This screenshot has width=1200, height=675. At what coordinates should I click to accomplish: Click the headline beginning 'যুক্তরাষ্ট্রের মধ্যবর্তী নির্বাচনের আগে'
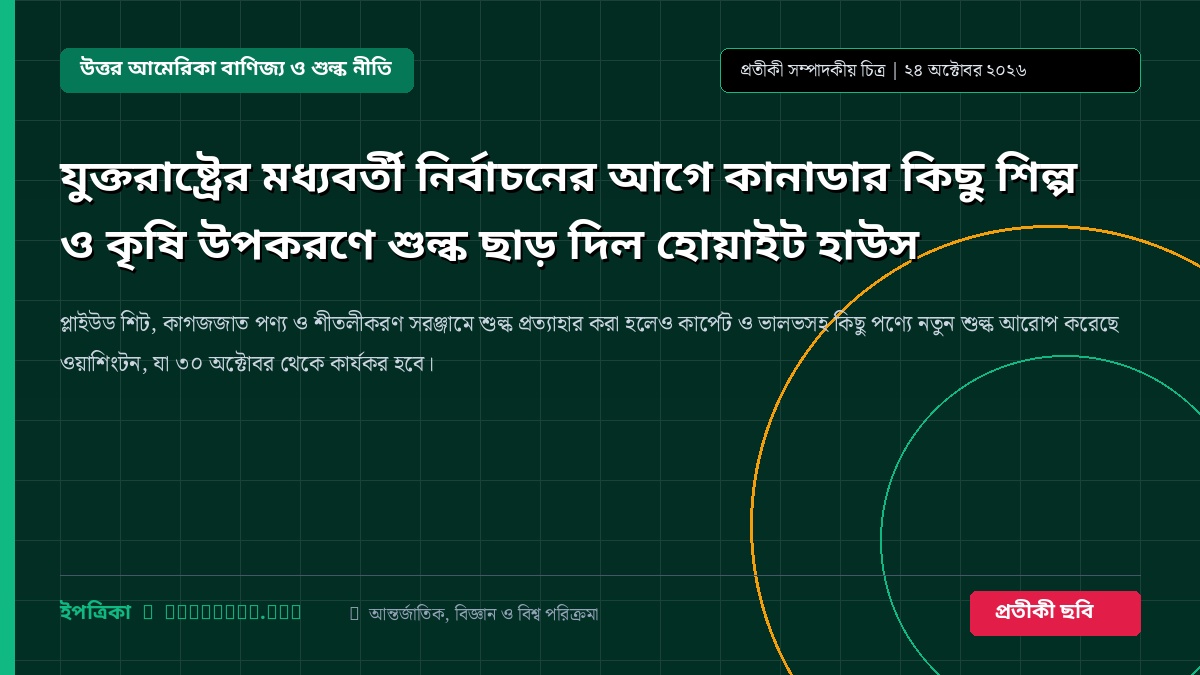tap(567, 210)
